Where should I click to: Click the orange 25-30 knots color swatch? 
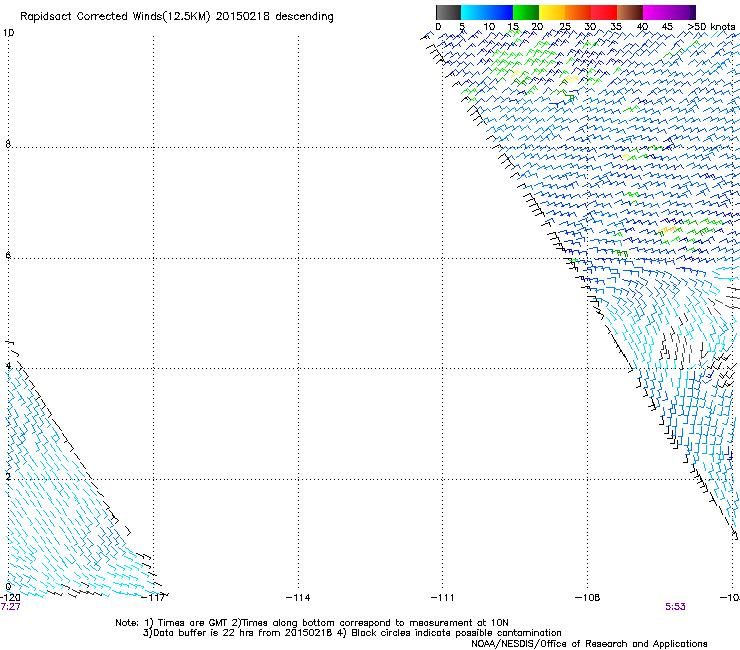point(578,12)
